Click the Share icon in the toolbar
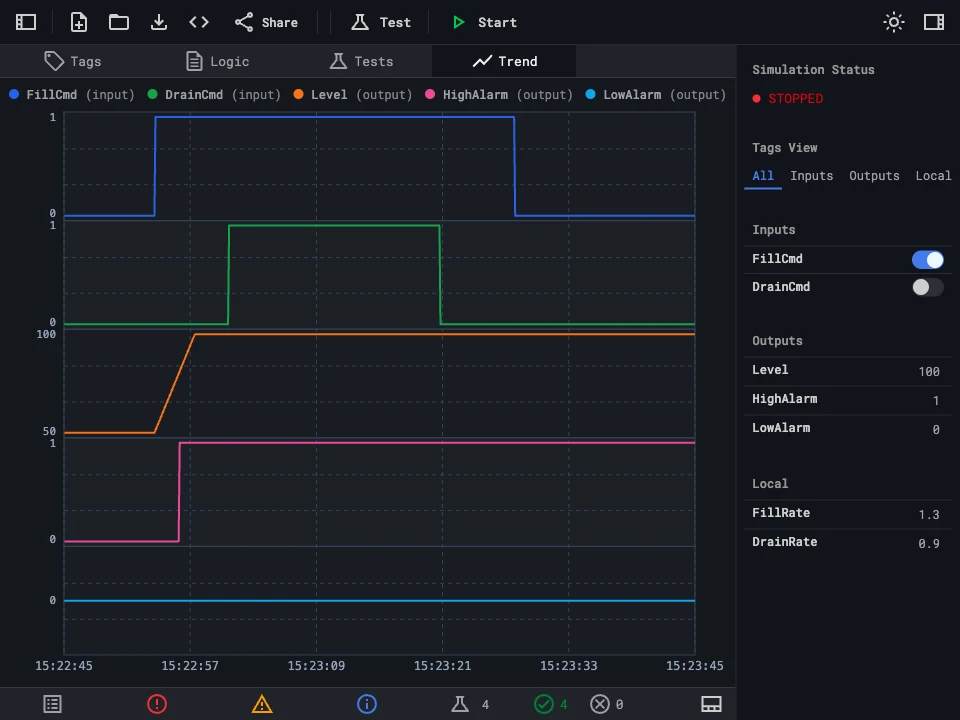Viewport: 960px width, 720px height. click(x=243, y=22)
